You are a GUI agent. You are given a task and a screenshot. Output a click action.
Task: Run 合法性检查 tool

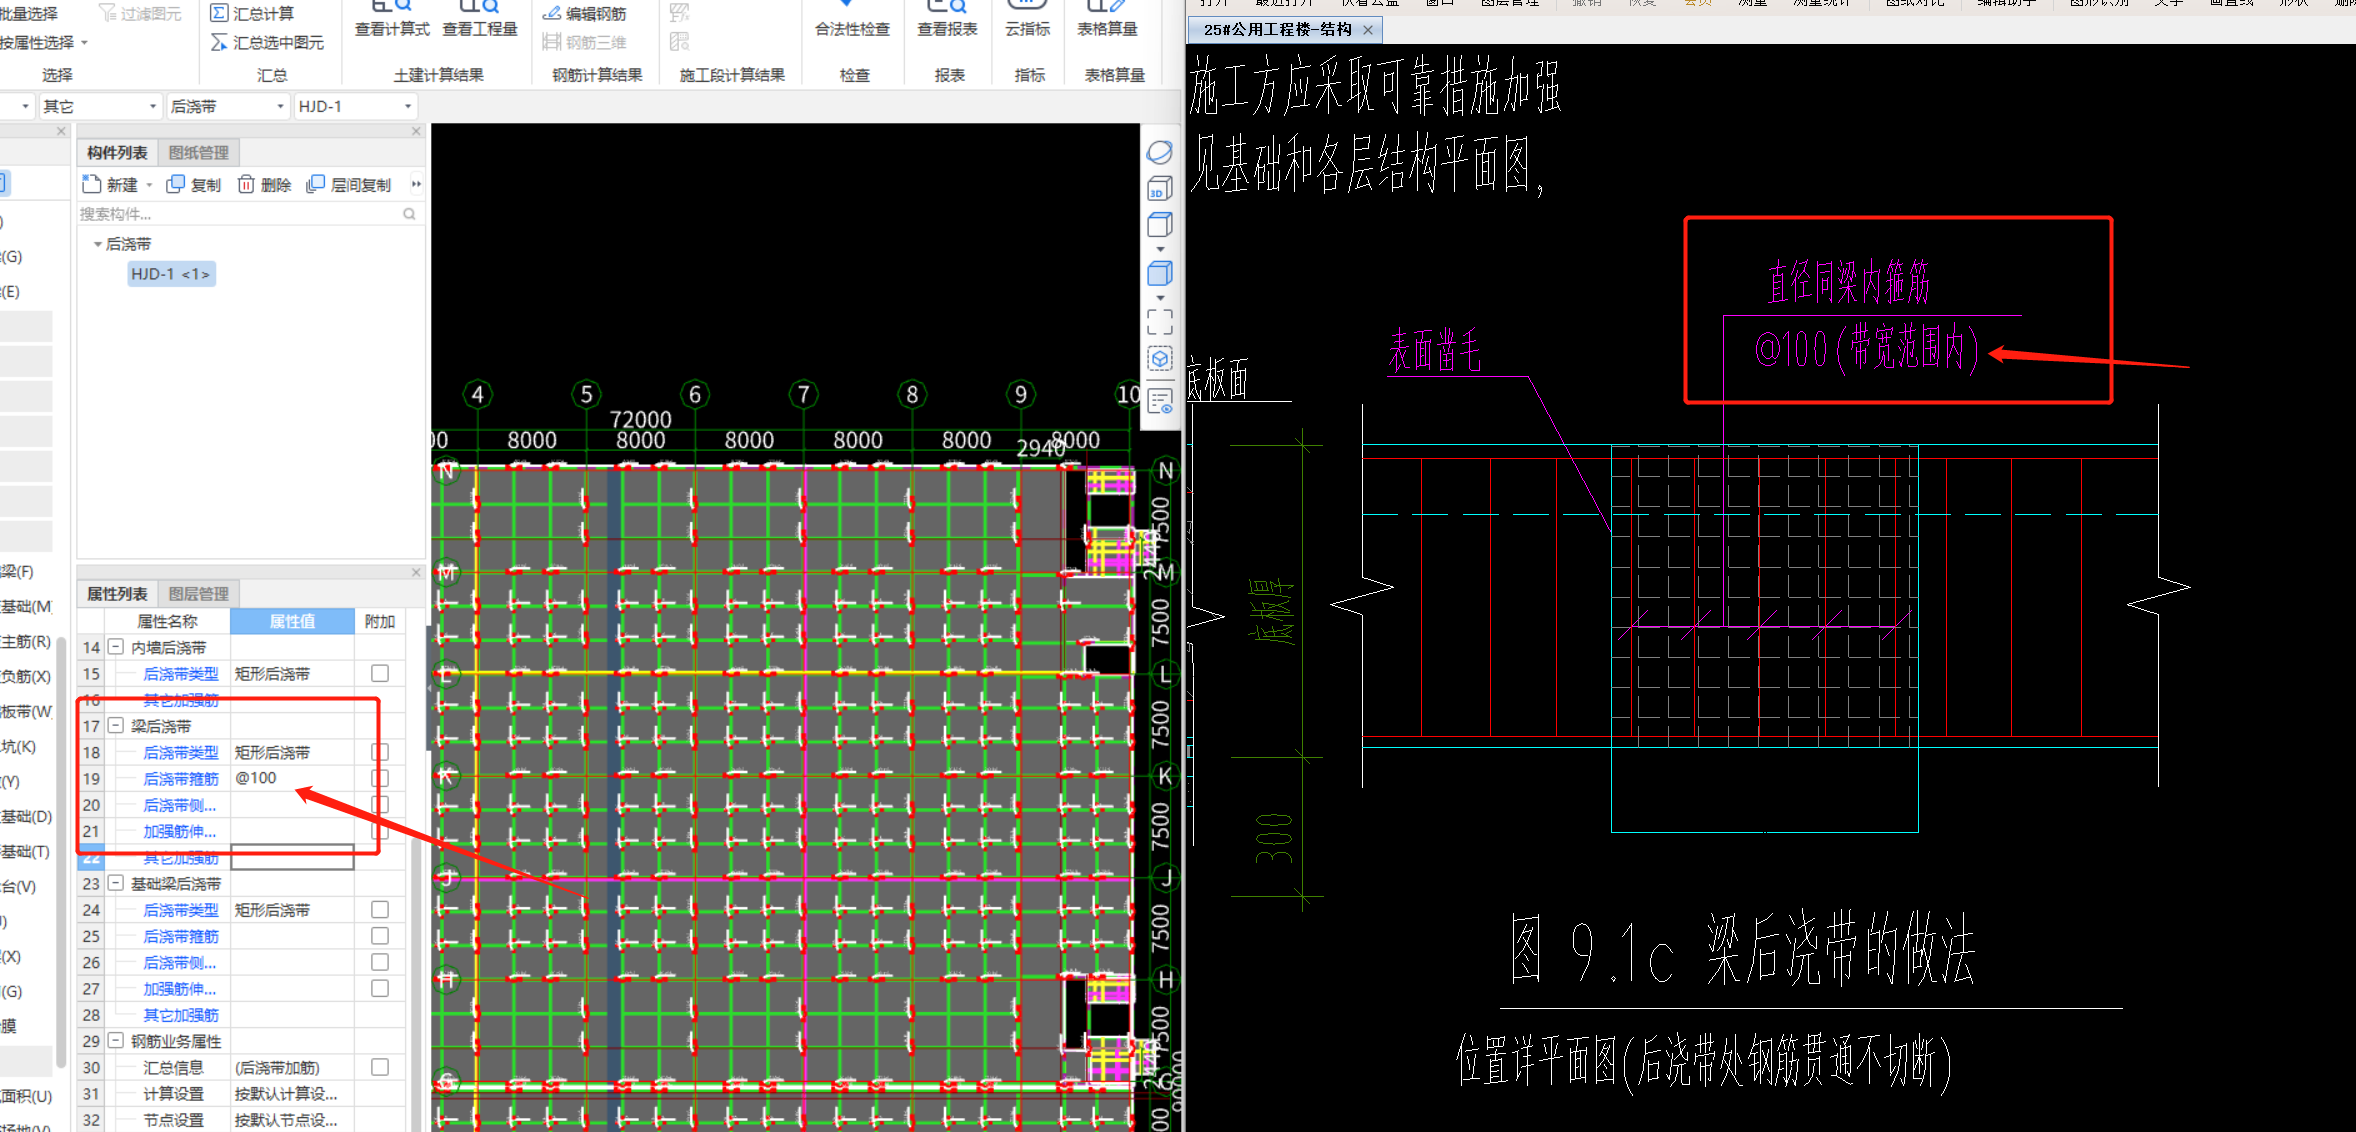pos(852,20)
